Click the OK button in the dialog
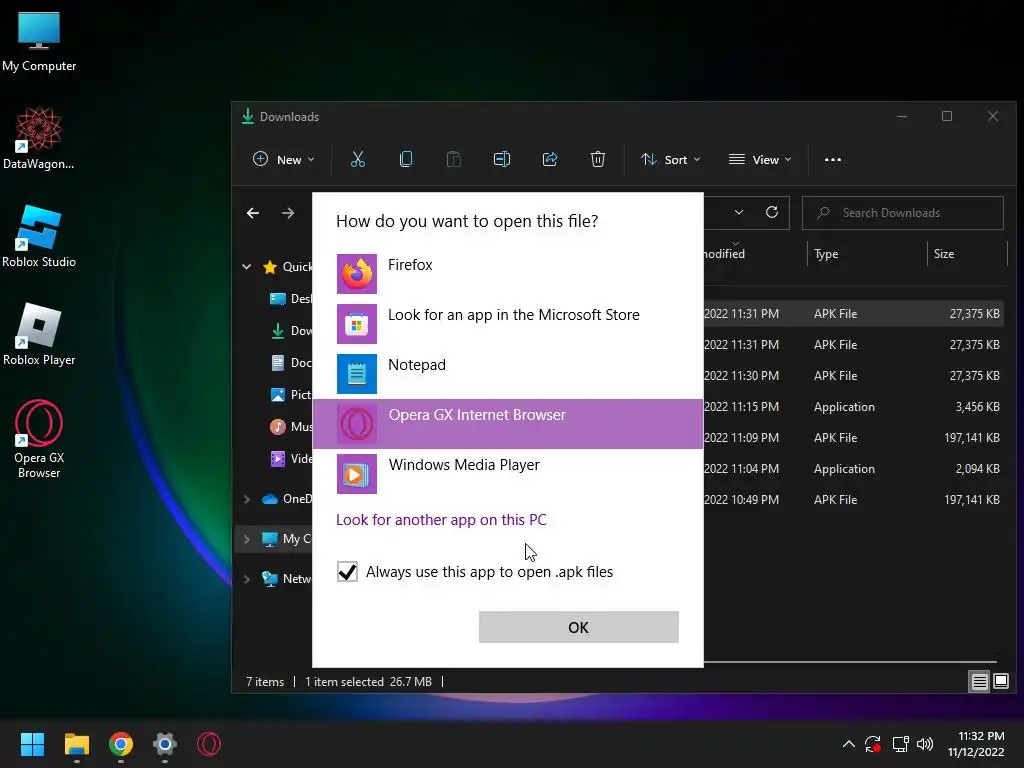This screenshot has width=1024, height=768. (579, 627)
